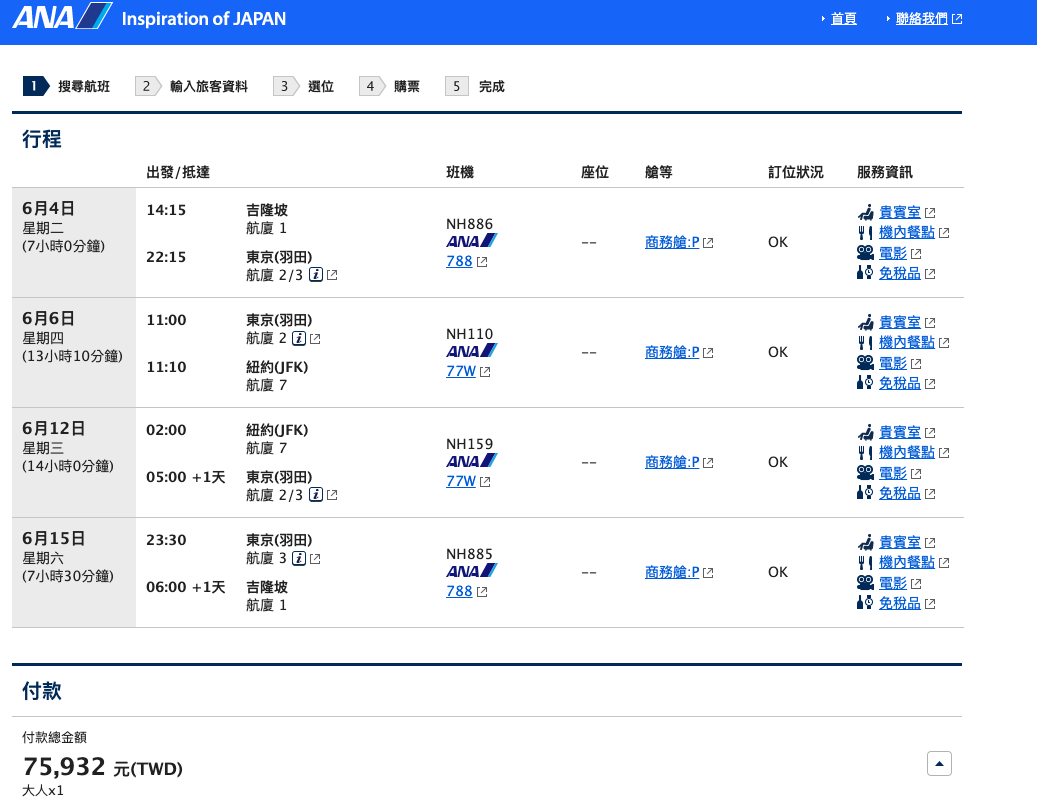1037x807 pixels.
Task: Open 商務艙:P class link for NH886
Action: [x=672, y=242]
